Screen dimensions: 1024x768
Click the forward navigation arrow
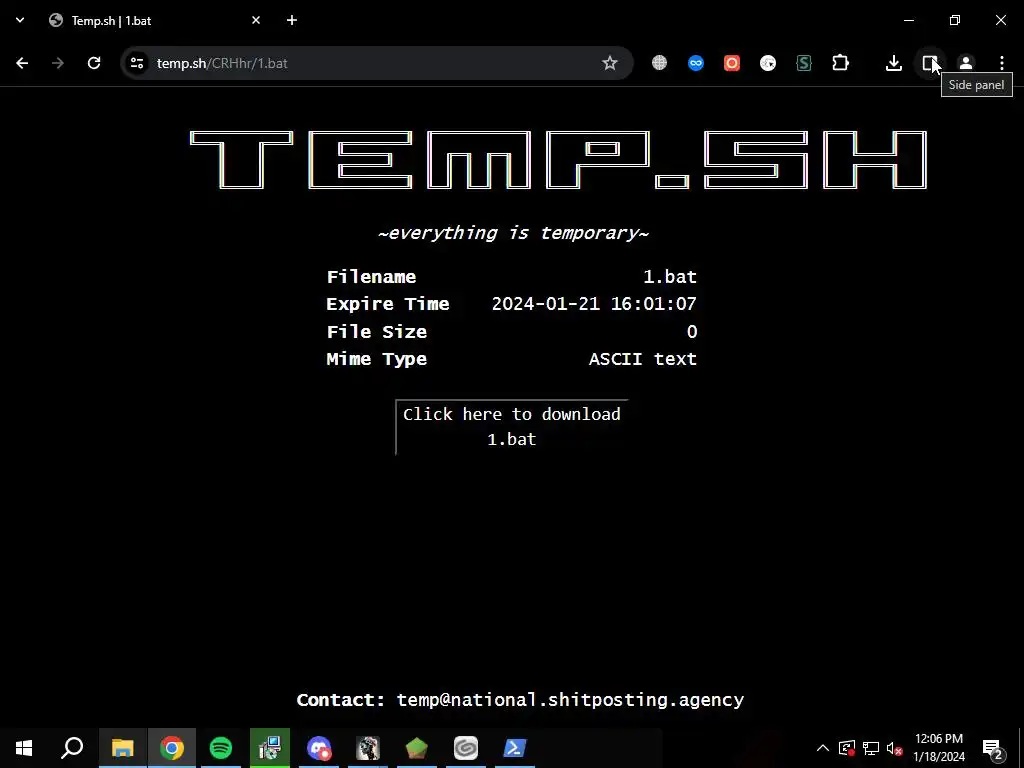pyautogui.click(x=58, y=63)
